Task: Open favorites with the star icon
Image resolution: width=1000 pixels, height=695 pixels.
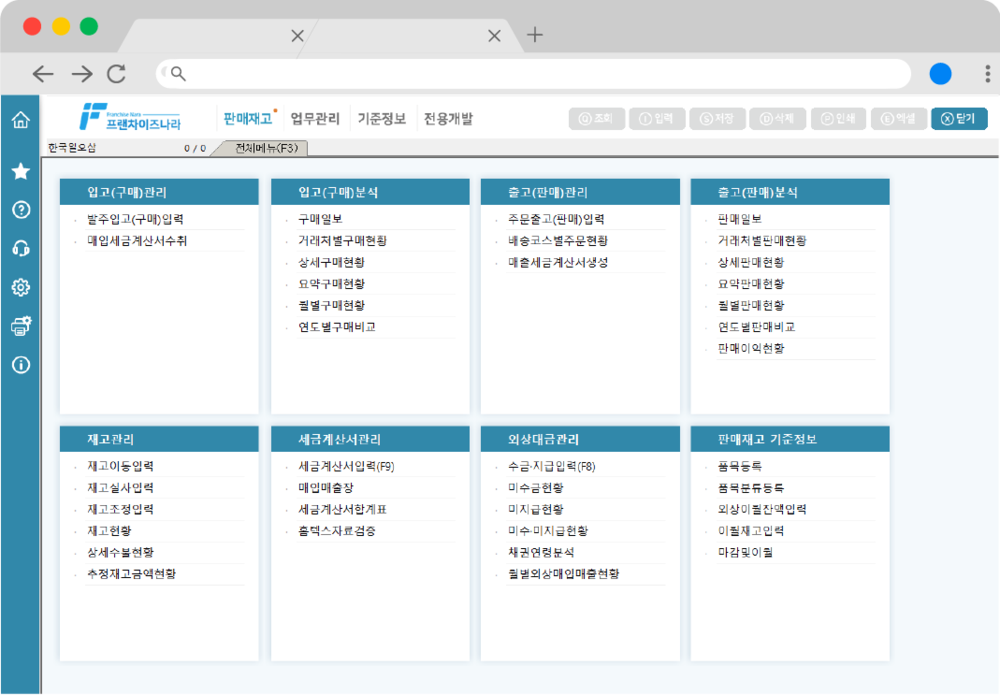Action: point(20,171)
